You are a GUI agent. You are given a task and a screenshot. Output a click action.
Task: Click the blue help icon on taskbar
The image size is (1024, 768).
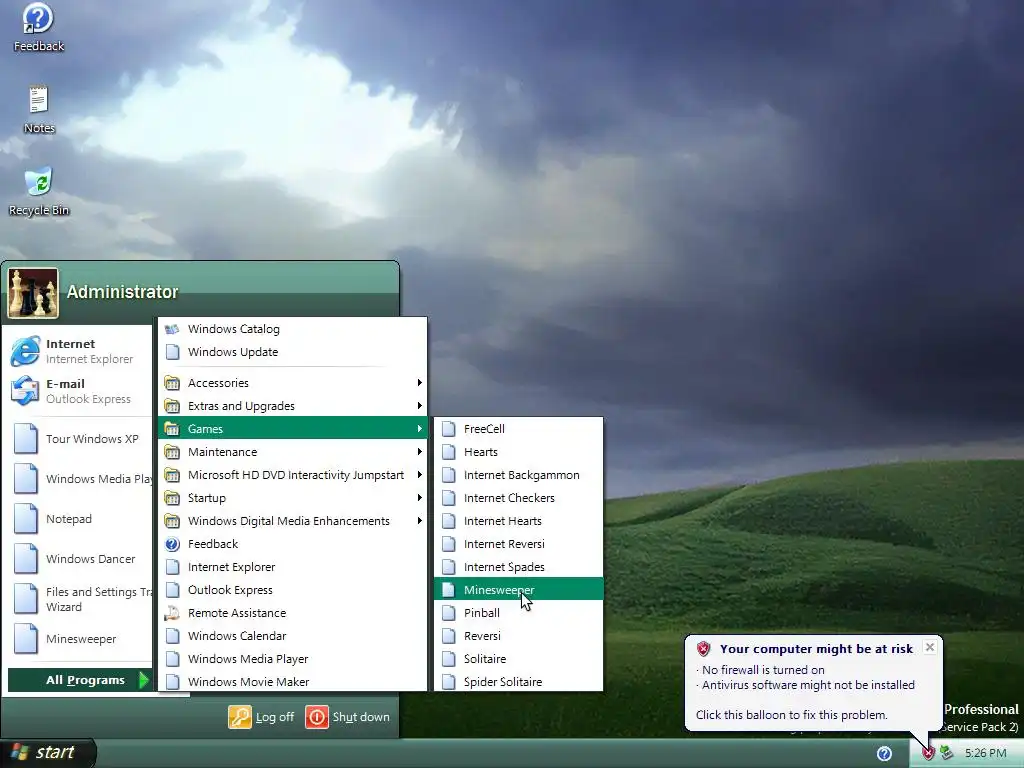click(884, 754)
